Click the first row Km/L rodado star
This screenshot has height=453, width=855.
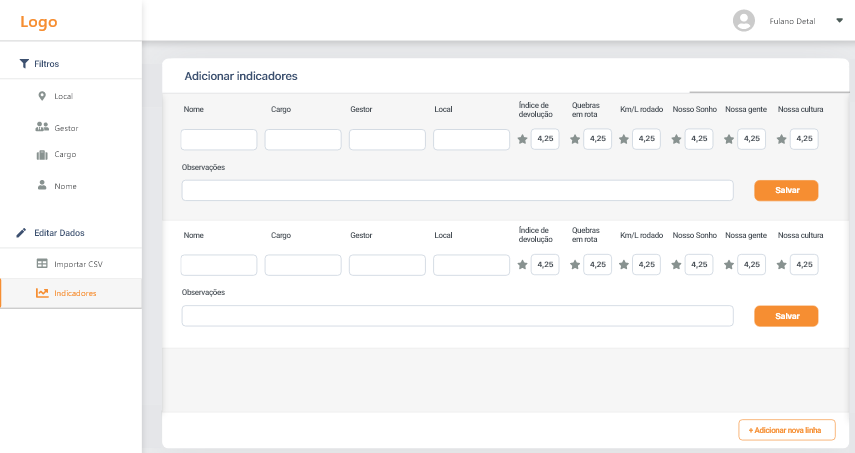pyautogui.click(x=624, y=139)
